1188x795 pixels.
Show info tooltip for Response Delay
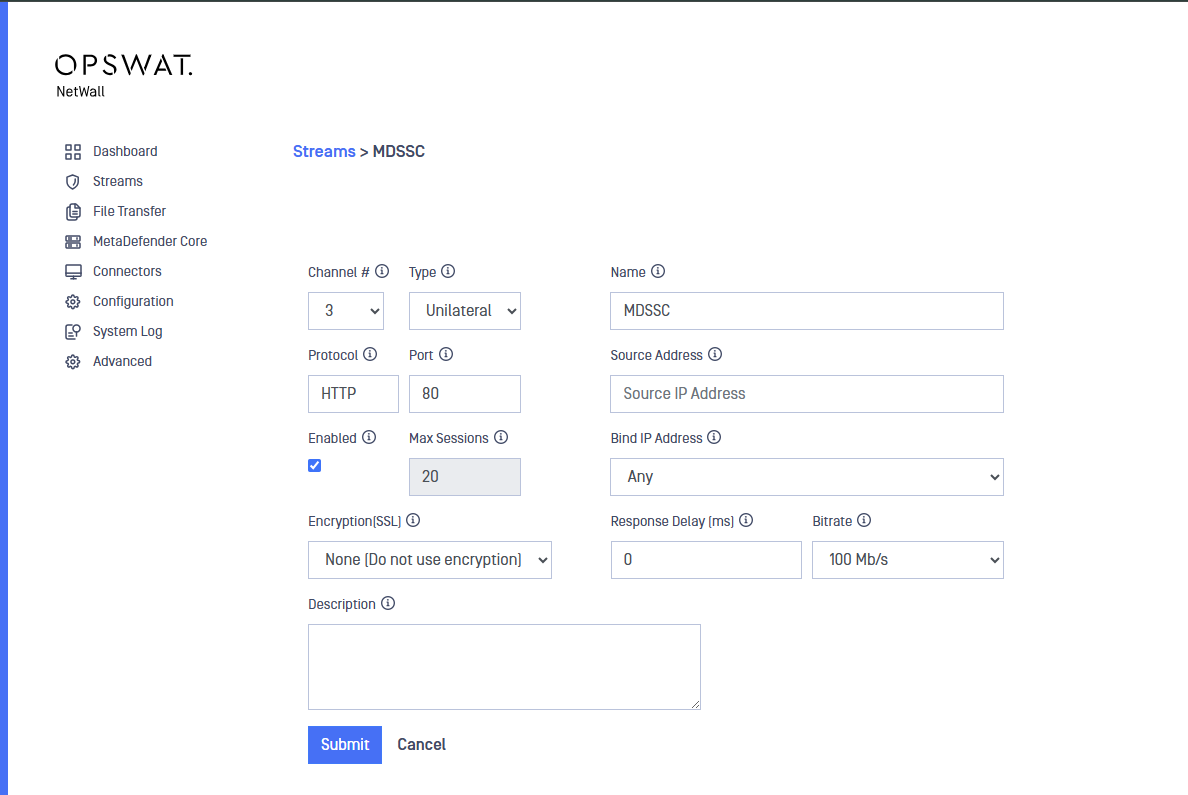746,520
